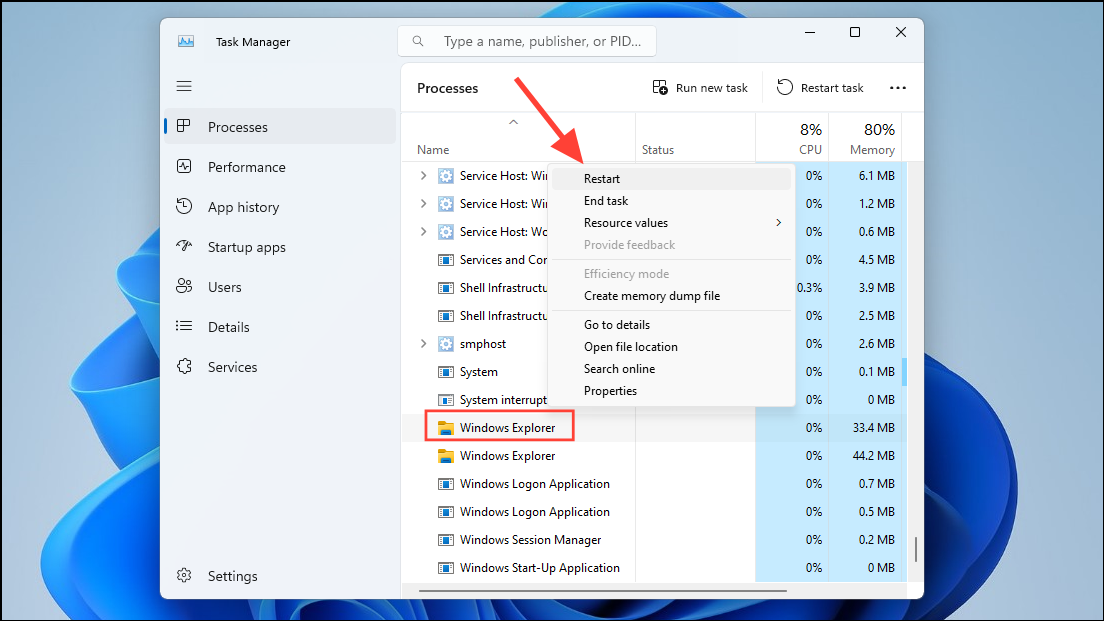
Task: Click the 0.3% CPU value
Action: 810,287
